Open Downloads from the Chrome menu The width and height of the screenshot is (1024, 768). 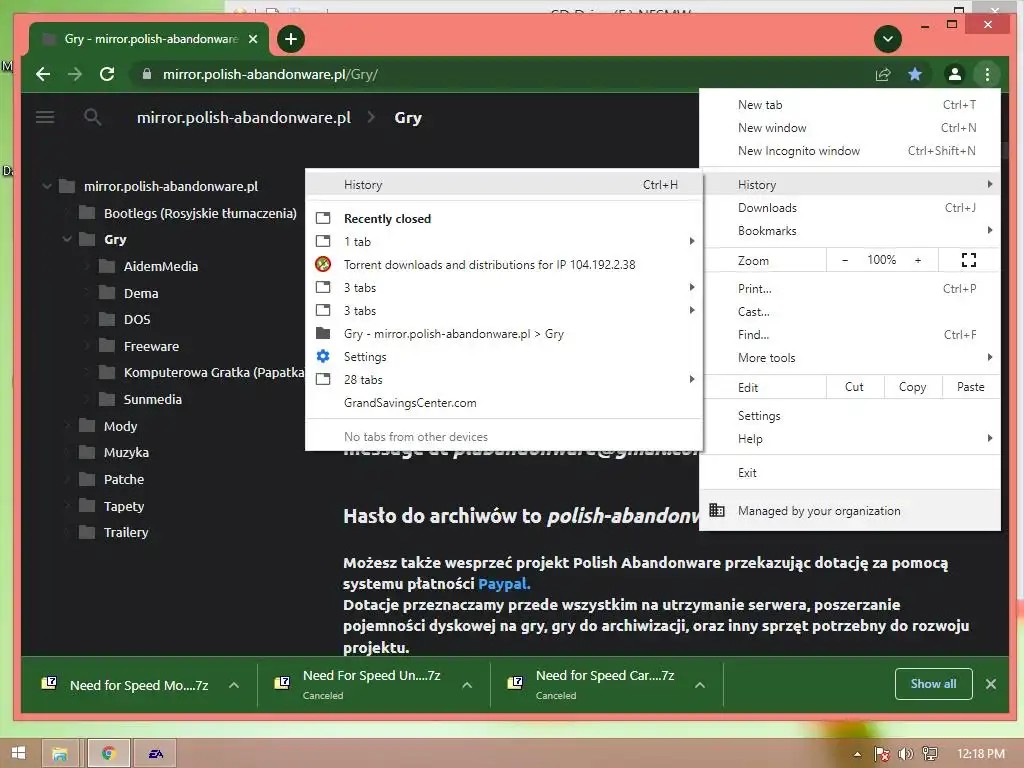tap(850, 208)
